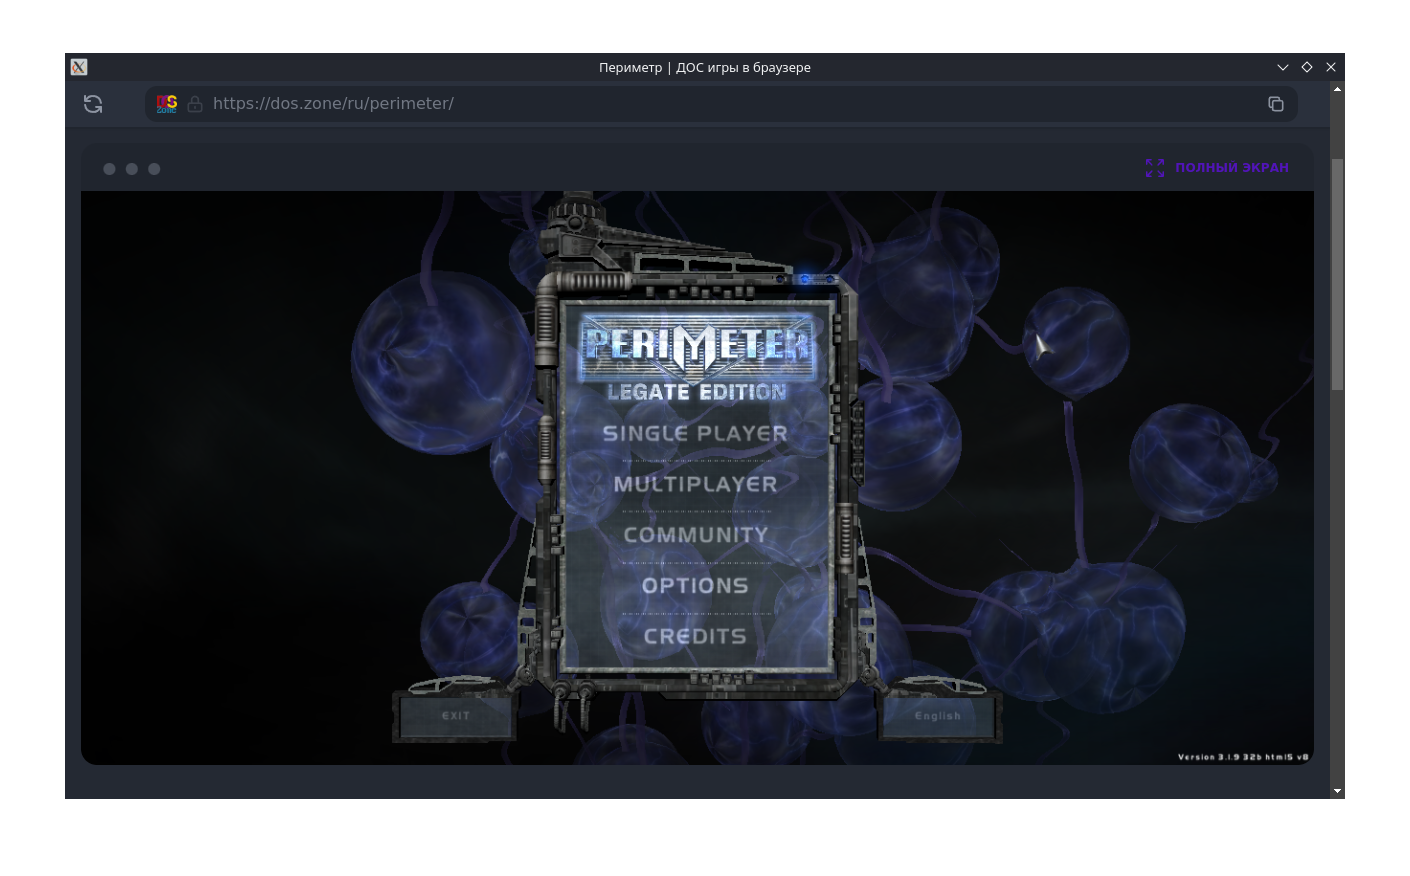Click the Exit button in game
Screen dimensions: 1410x876
click(x=455, y=716)
